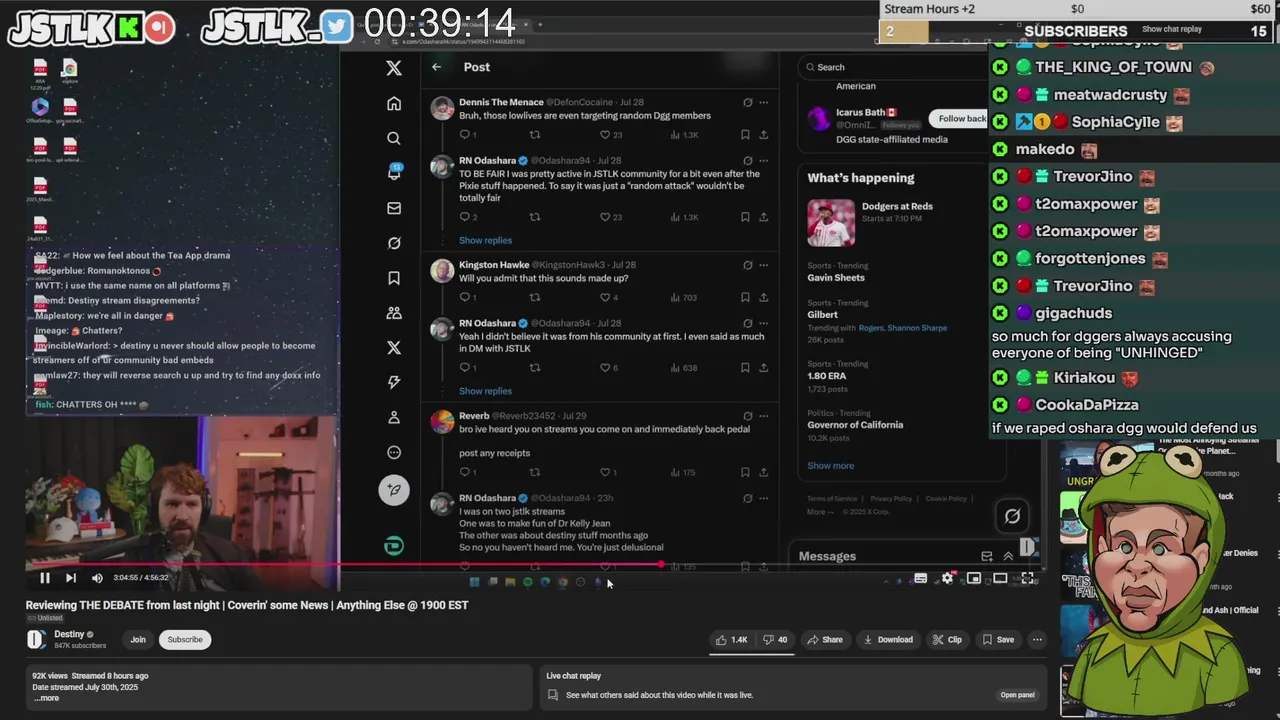Click the Clip button

(947, 640)
